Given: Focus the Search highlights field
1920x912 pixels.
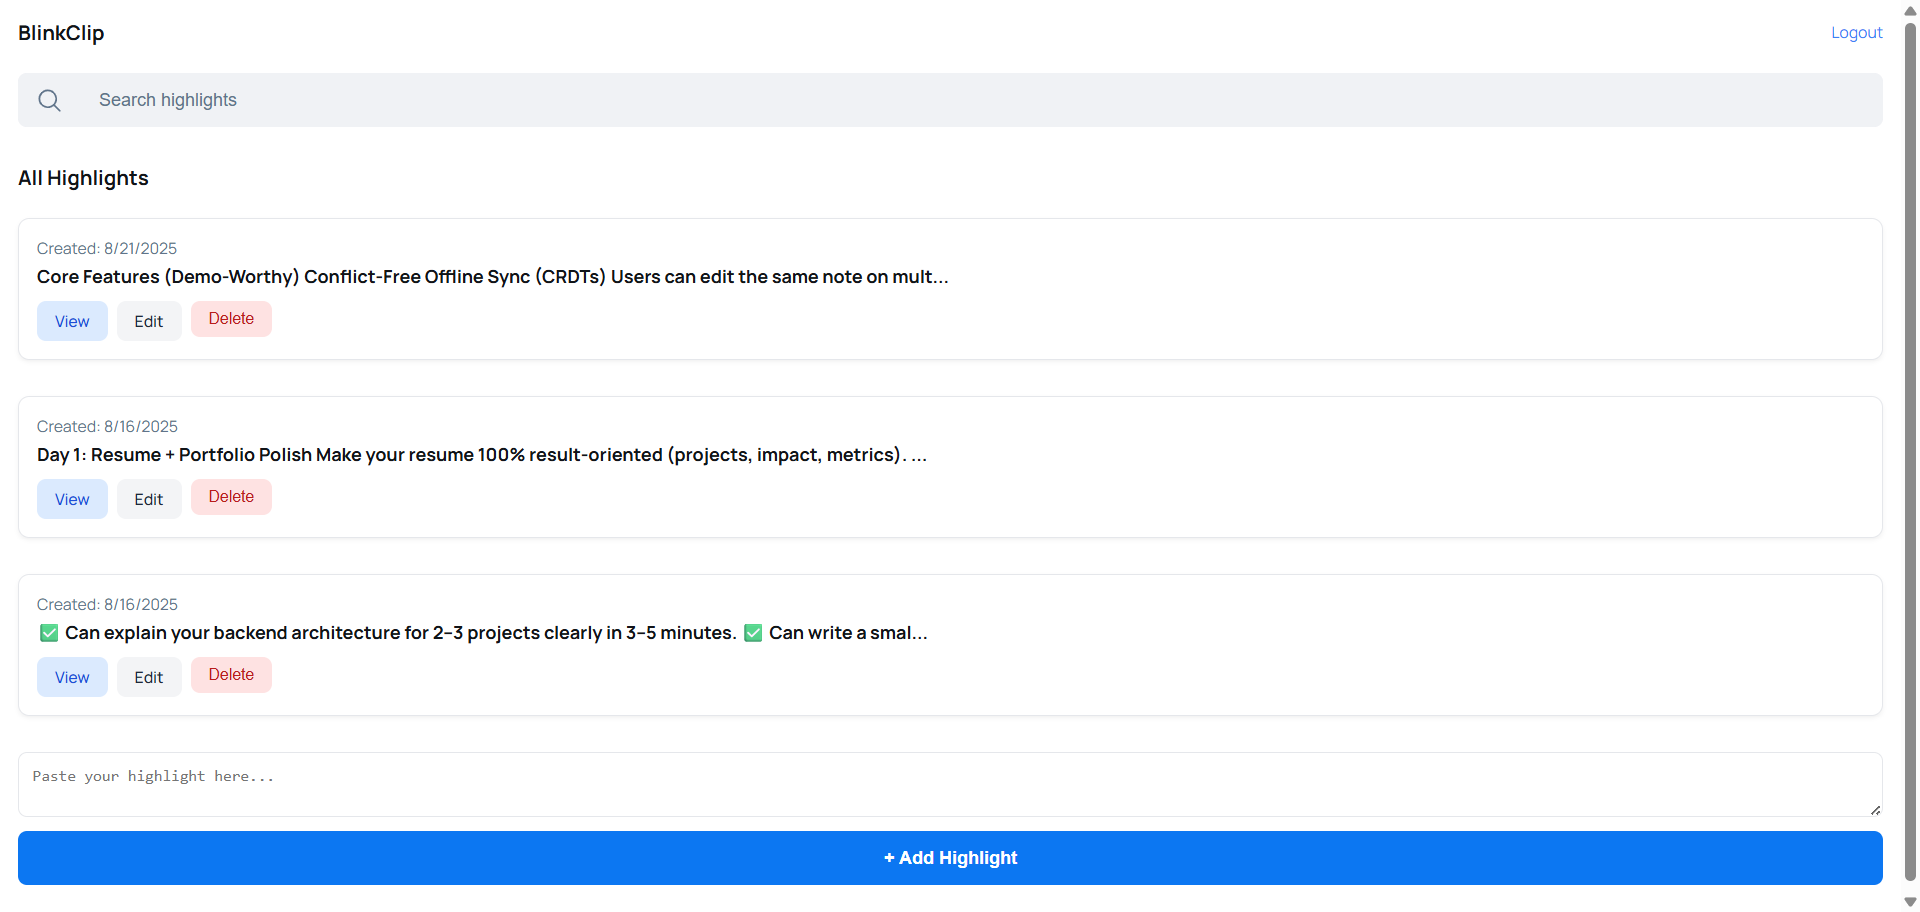Looking at the screenshot, I should 950,100.
